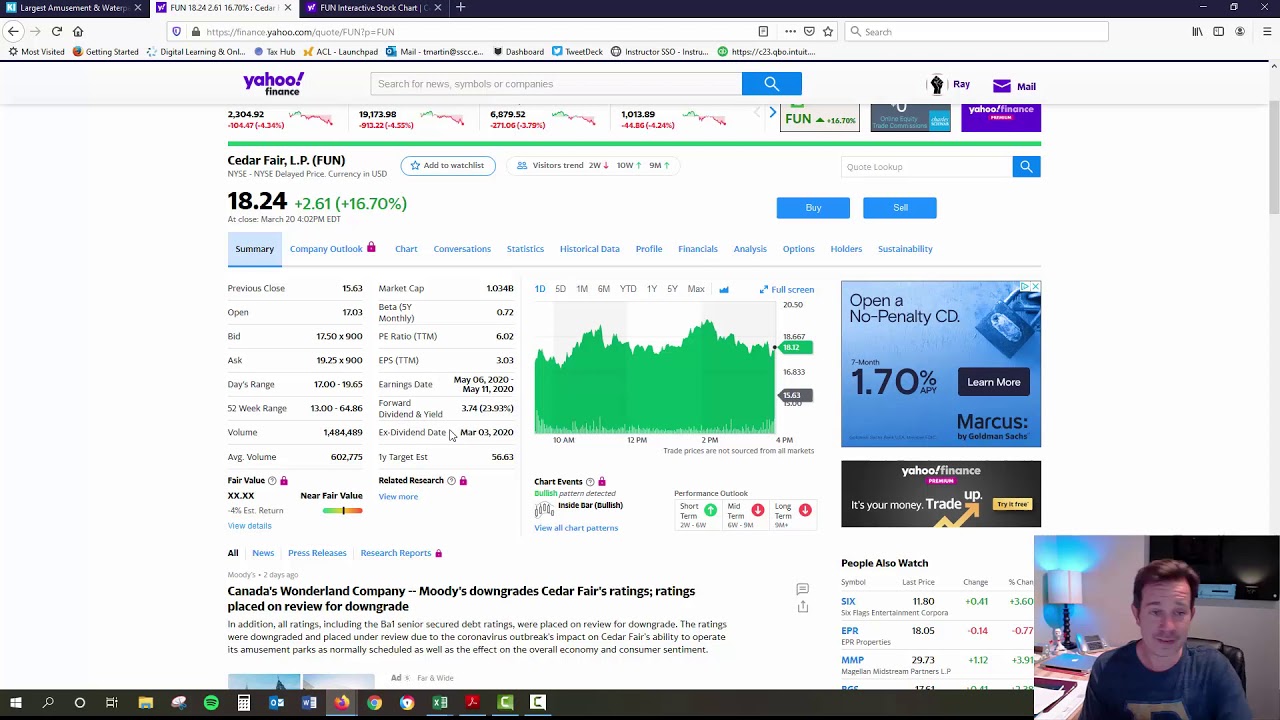Image resolution: width=1280 pixels, height=720 pixels.
Task: Click the news article share icon
Action: click(x=802, y=607)
